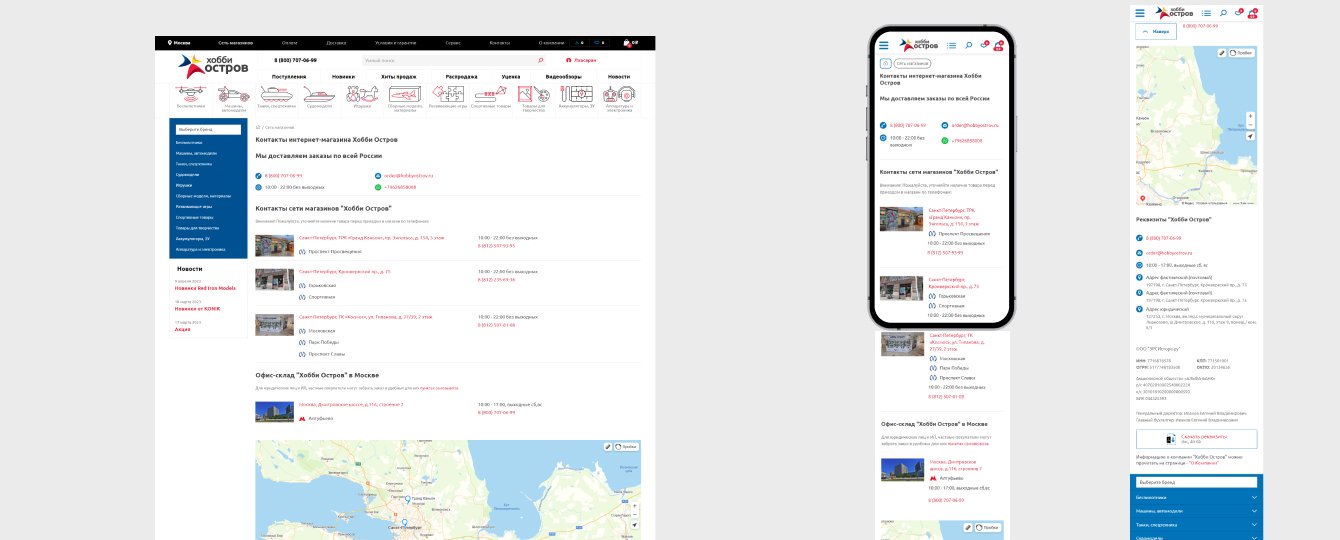Open the Москва city selector
Screen dimensions: 1340x540
(x=180, y=43)
